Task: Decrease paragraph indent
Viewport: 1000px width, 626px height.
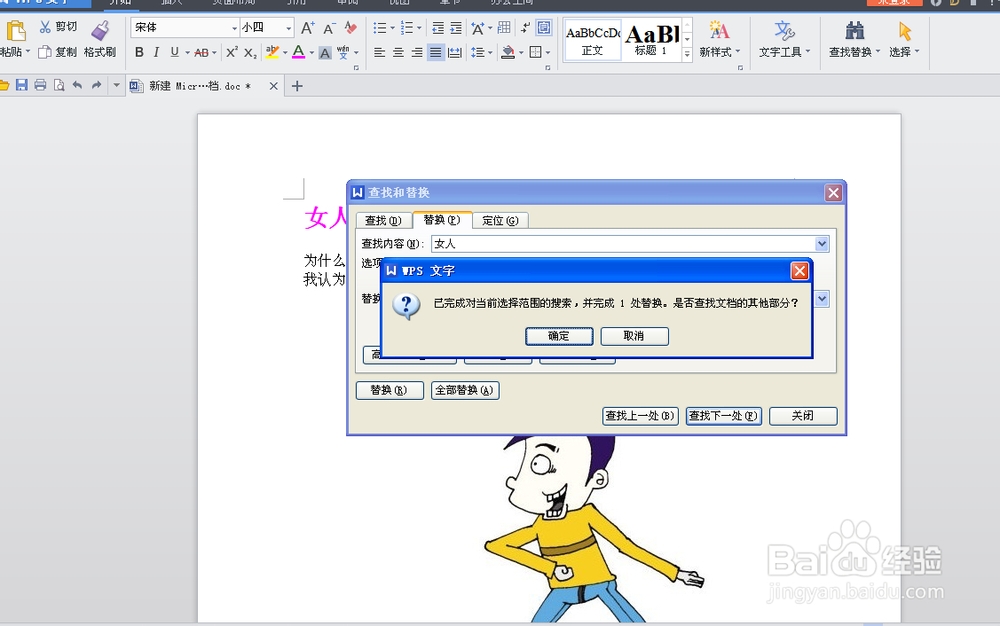Action: click(x=438, y=28)
